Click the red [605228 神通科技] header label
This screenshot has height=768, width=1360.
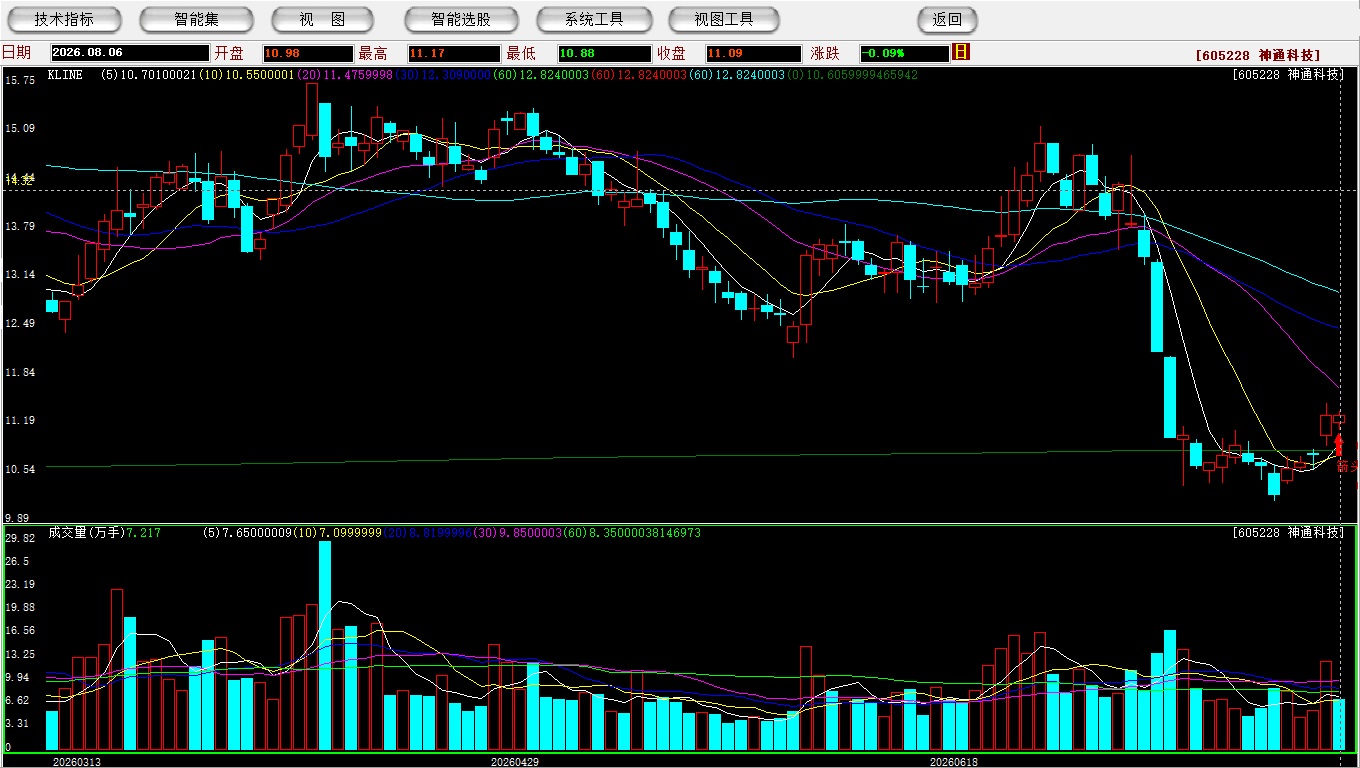pyautogui.click(x=1257, y=55)
